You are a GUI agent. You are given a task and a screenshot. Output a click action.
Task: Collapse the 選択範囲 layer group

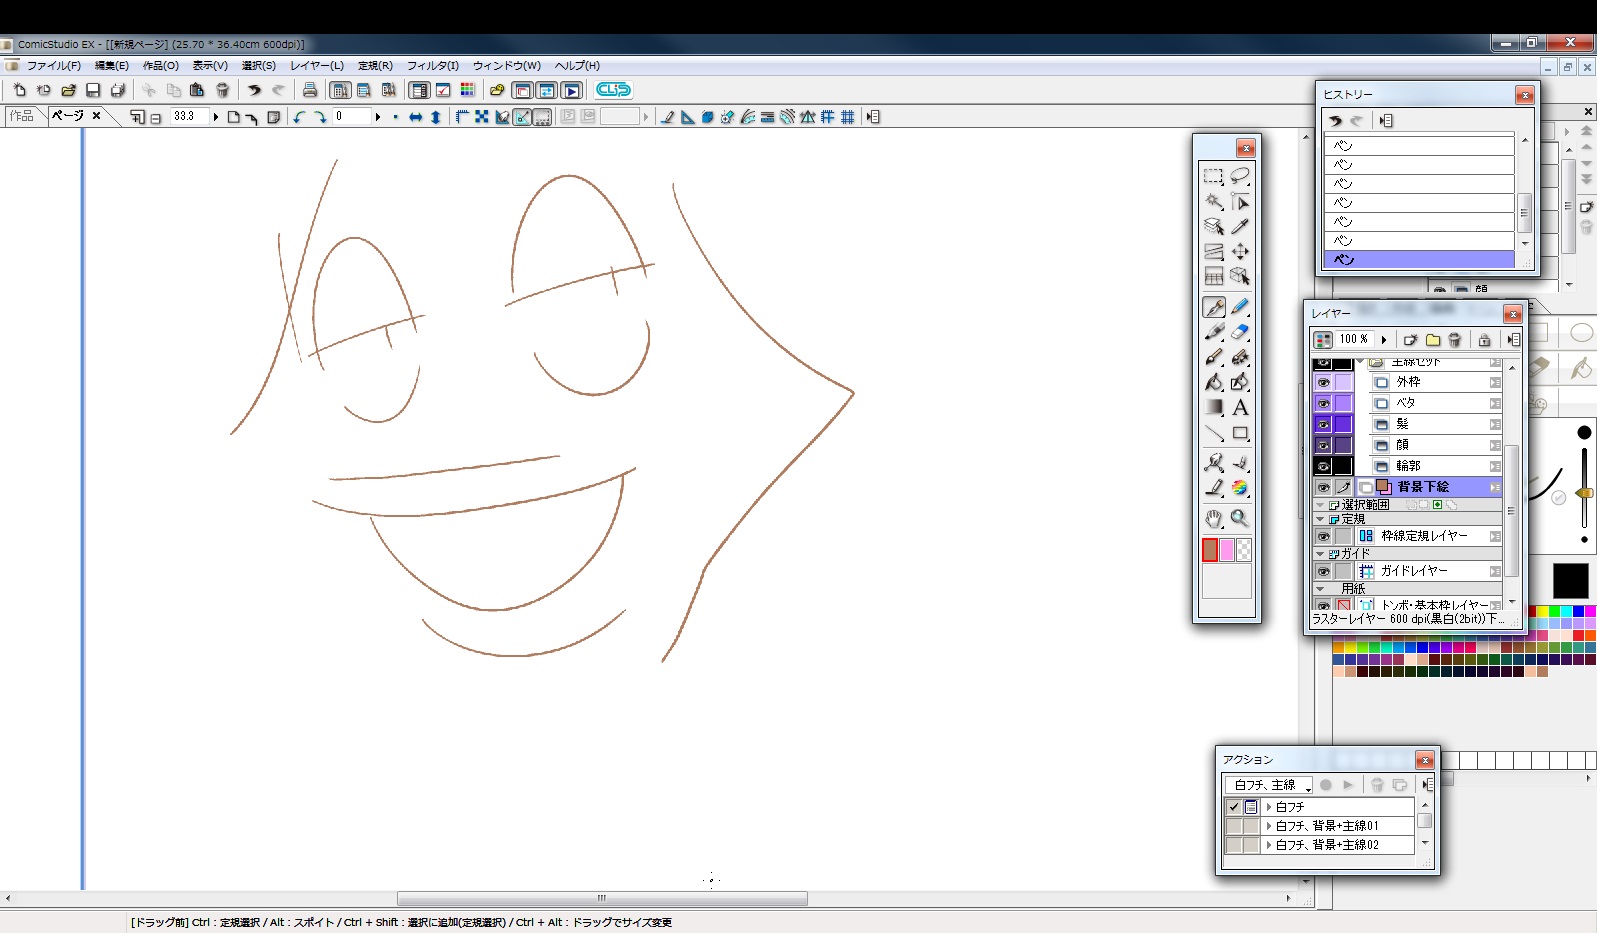1320,505
